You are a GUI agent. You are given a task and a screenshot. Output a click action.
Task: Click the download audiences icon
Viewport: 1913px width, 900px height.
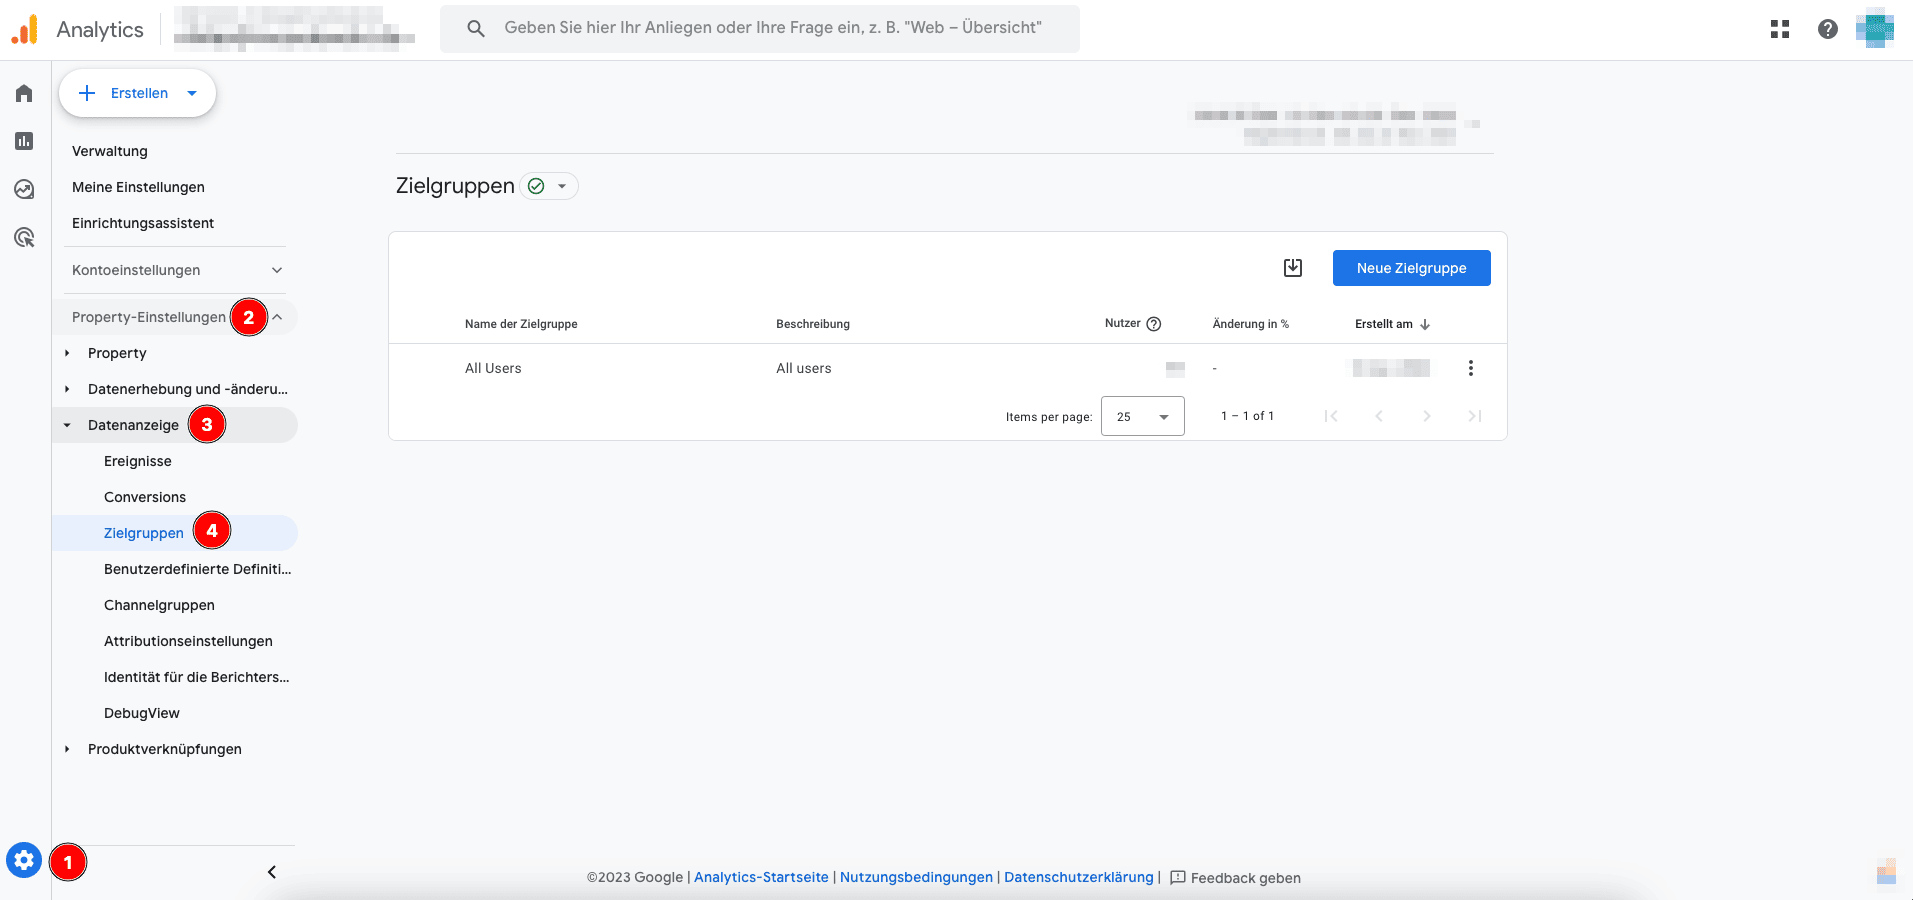pos(1292,268)
